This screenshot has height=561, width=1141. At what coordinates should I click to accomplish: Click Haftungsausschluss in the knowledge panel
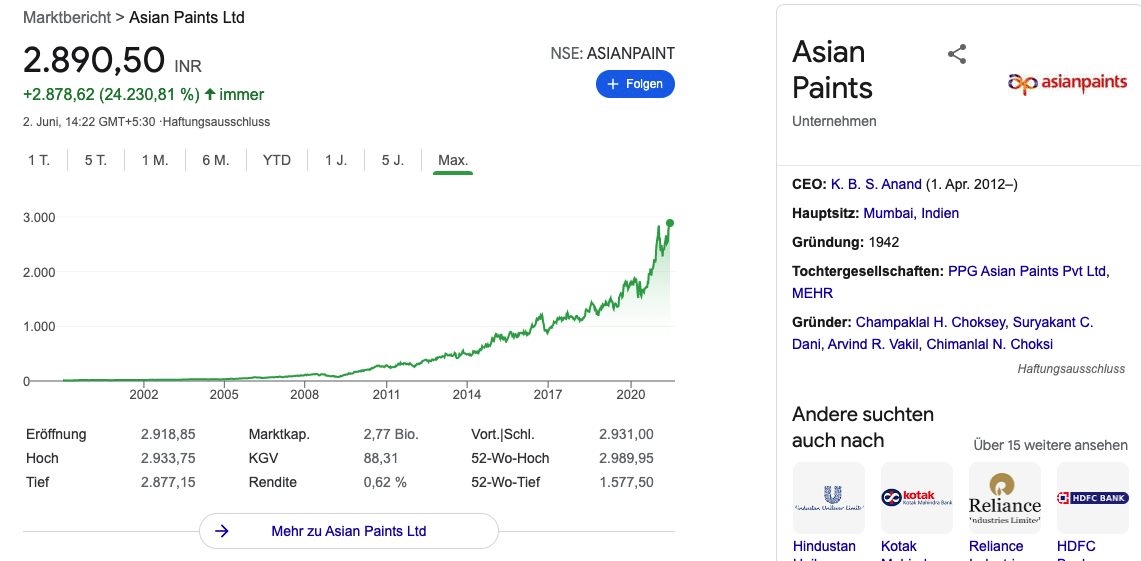point(1071,369)
